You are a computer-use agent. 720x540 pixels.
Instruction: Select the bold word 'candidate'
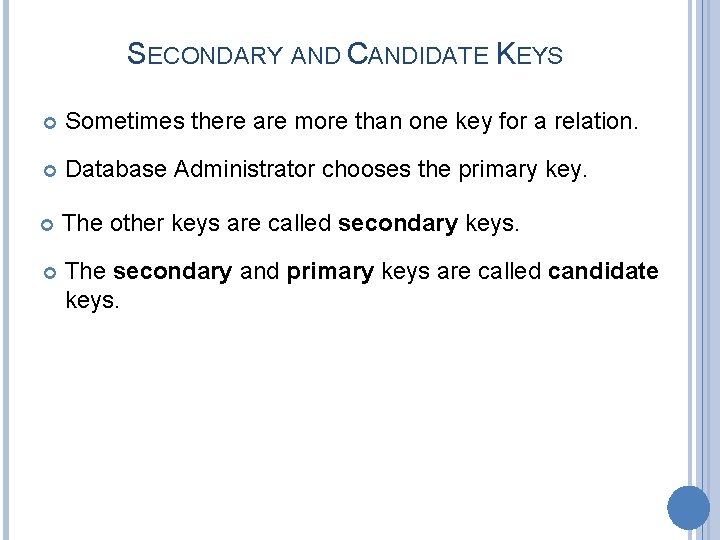tap(603, 272)
